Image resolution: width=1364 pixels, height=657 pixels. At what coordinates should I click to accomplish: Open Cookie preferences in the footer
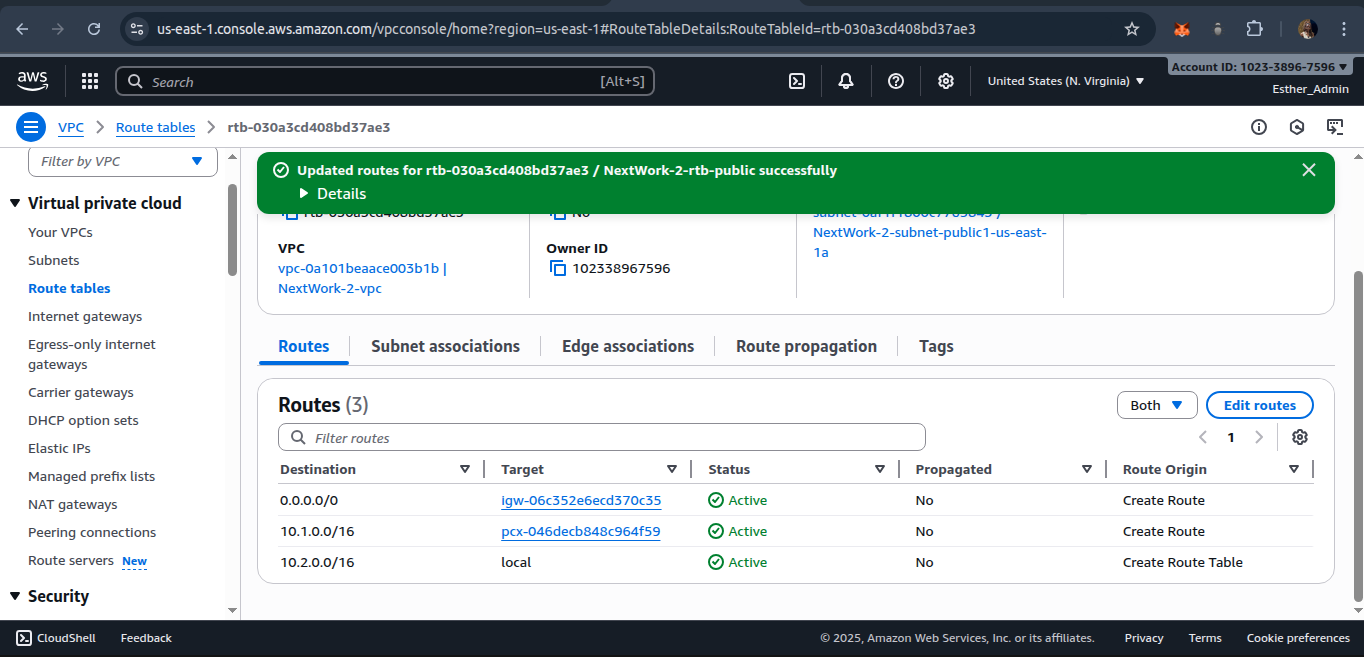point(1298,638)
